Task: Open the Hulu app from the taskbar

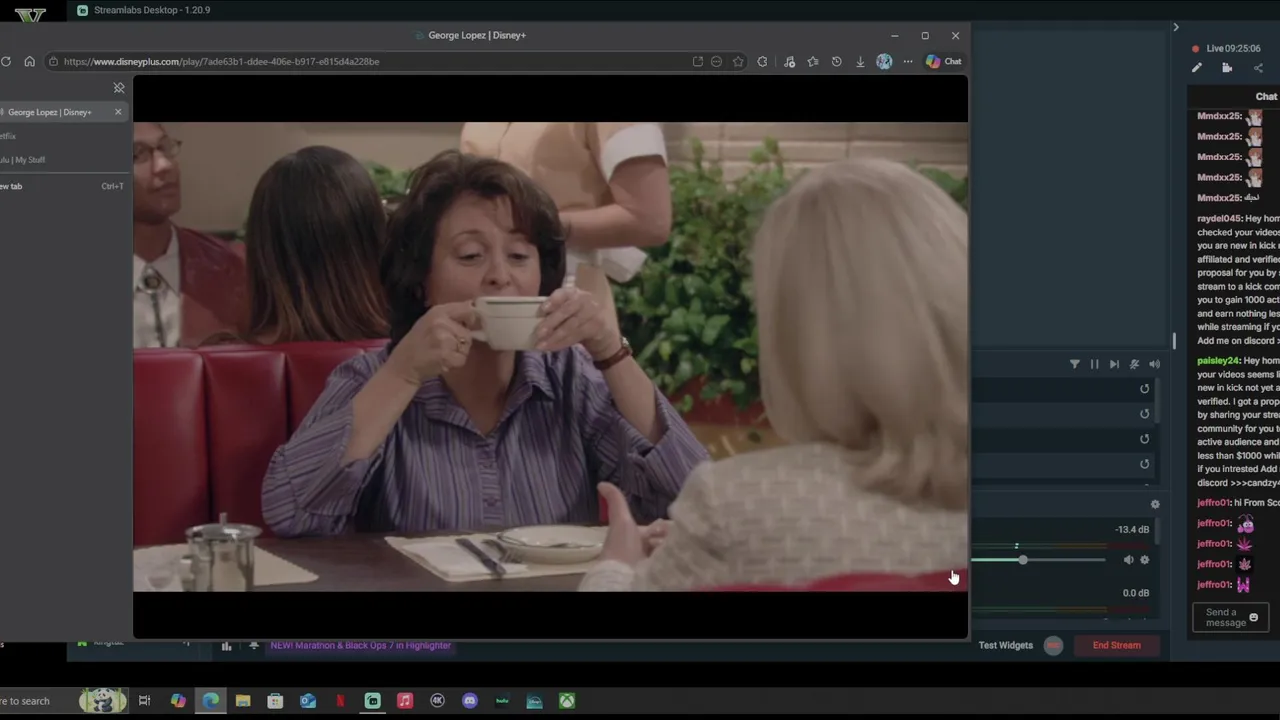Action: [x=502, y=701]
